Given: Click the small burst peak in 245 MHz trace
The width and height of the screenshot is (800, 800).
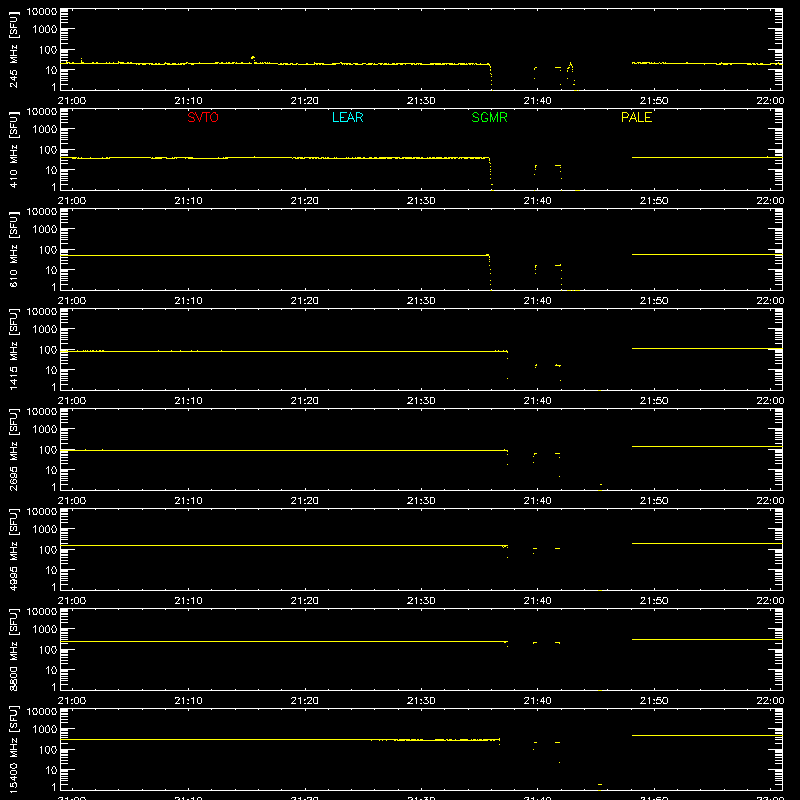Looking at the screenshot, I should (253, 58).
